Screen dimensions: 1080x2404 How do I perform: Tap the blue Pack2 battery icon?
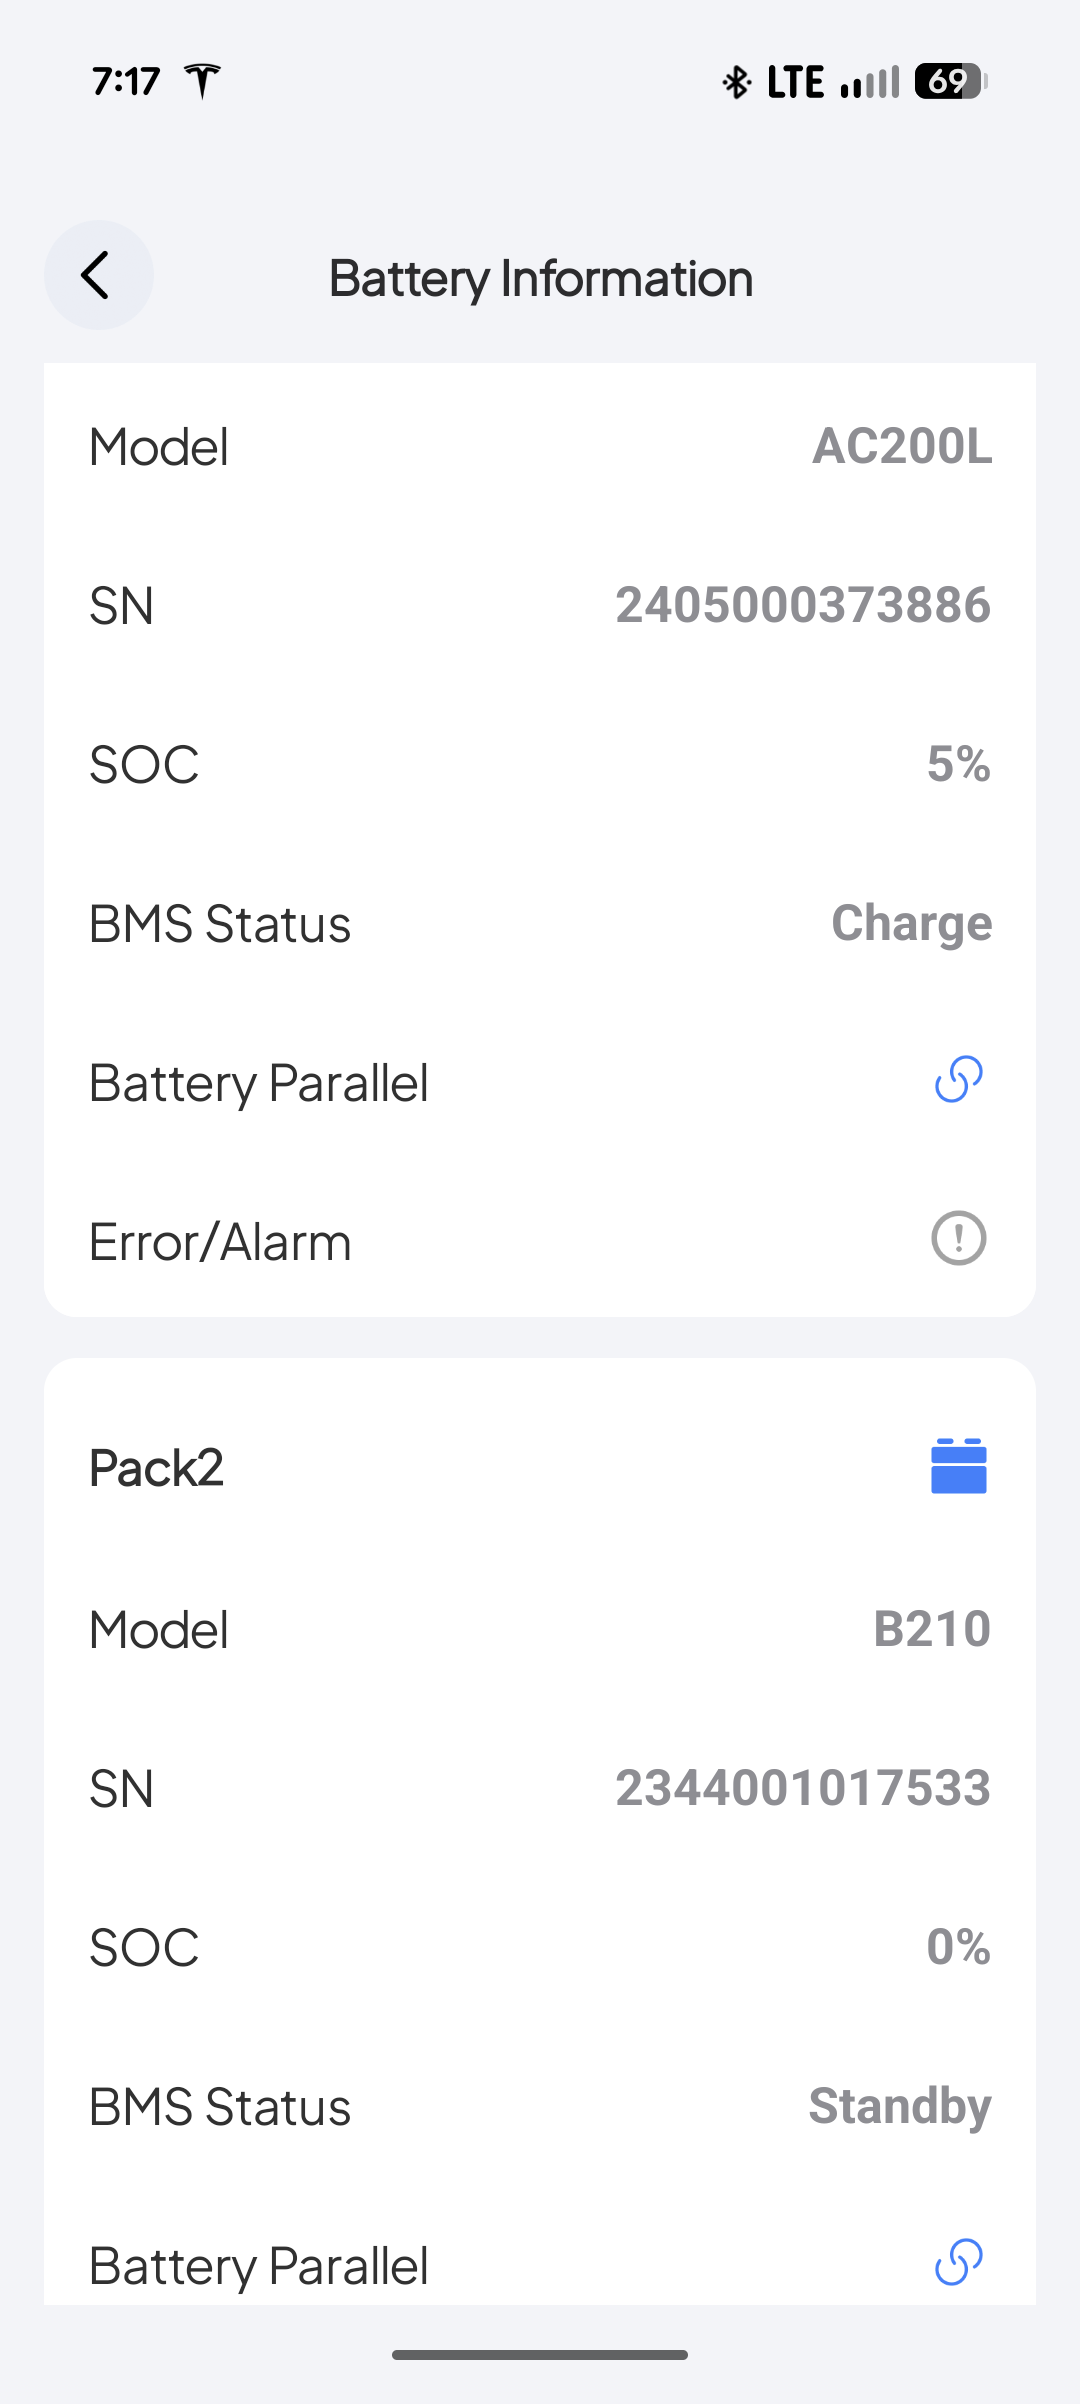958,1466
